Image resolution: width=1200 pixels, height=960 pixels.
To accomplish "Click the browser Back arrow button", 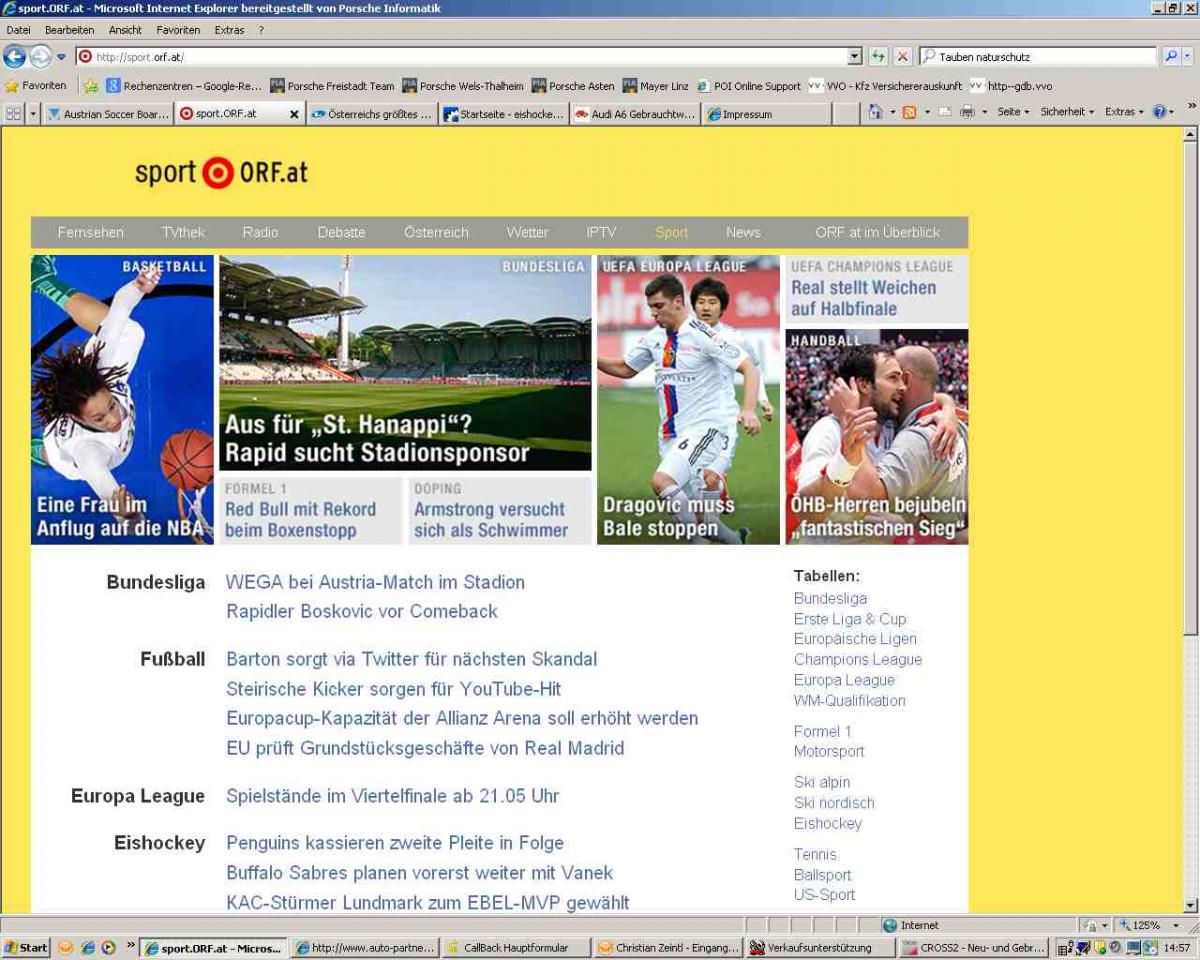I will pyautogui.click(x=14, y=57).
